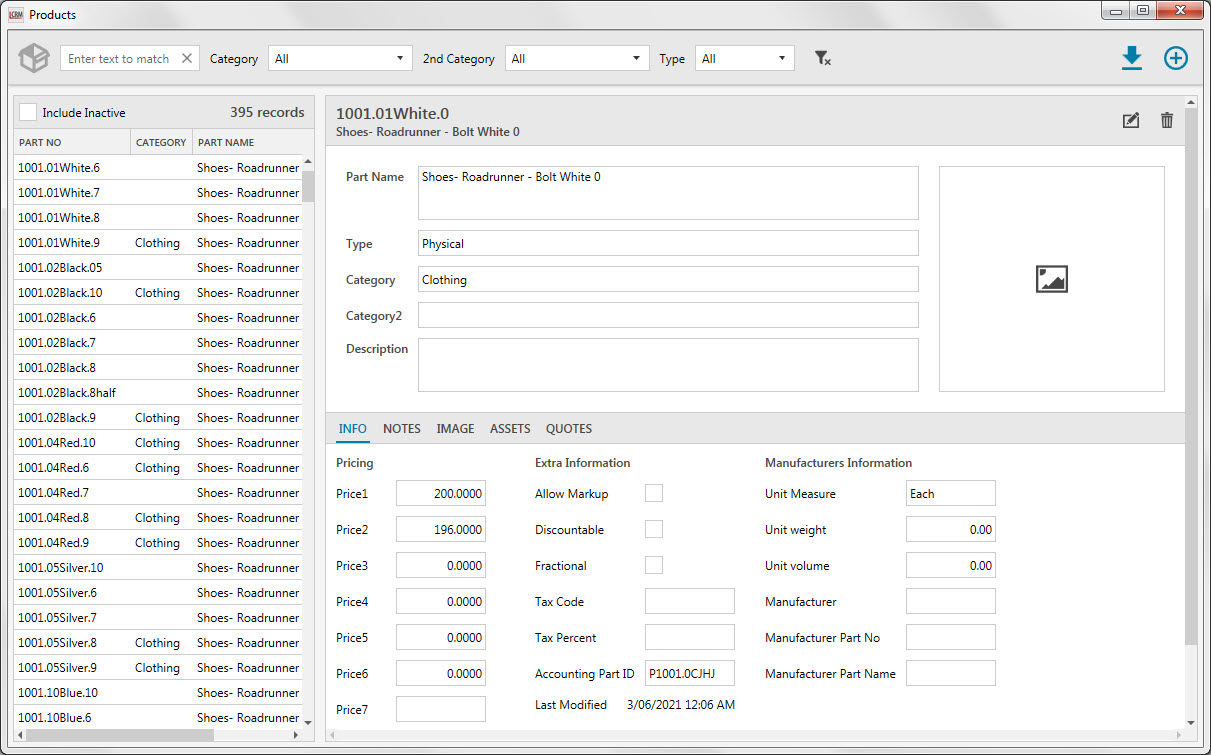This screenshot has width=1211, height=755.
Task: Toggle the Allow Markup checkbox
Action: click(x=655, y=493)
